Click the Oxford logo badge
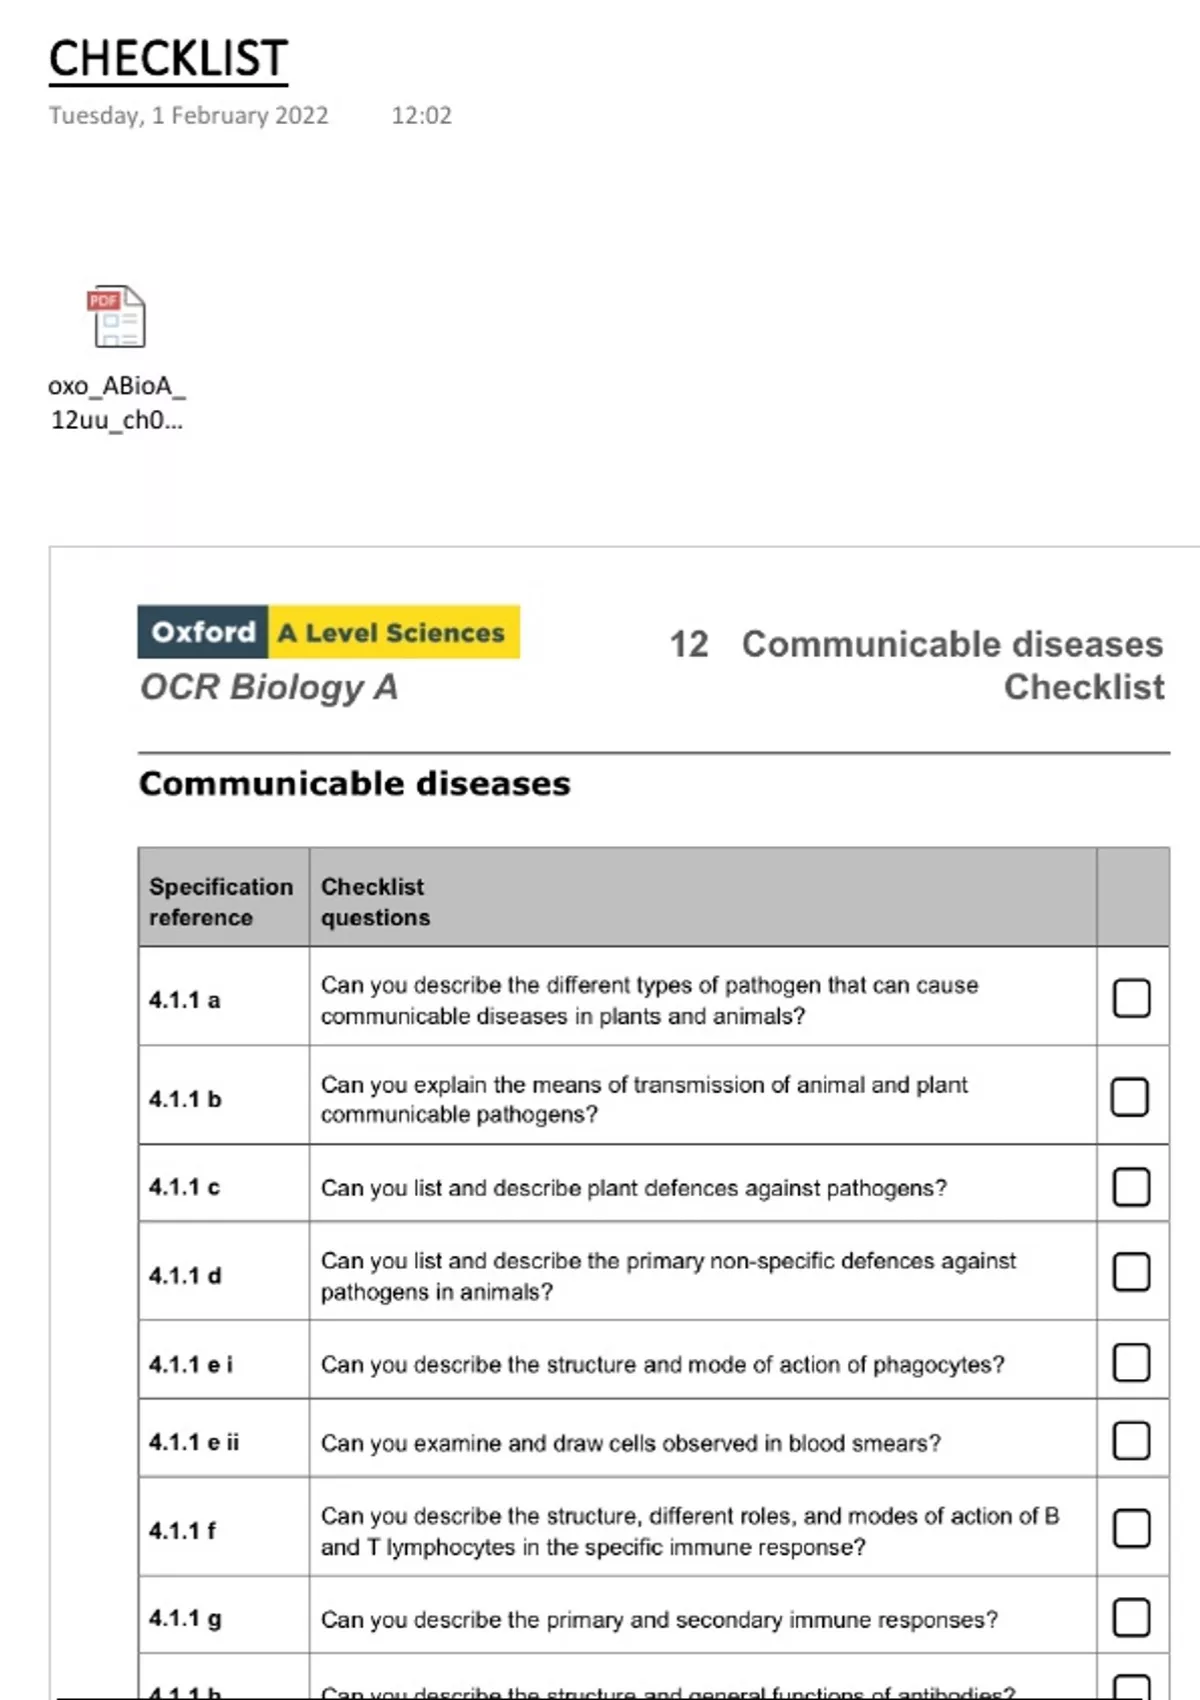The image size is (1200, 1700). 203,632
